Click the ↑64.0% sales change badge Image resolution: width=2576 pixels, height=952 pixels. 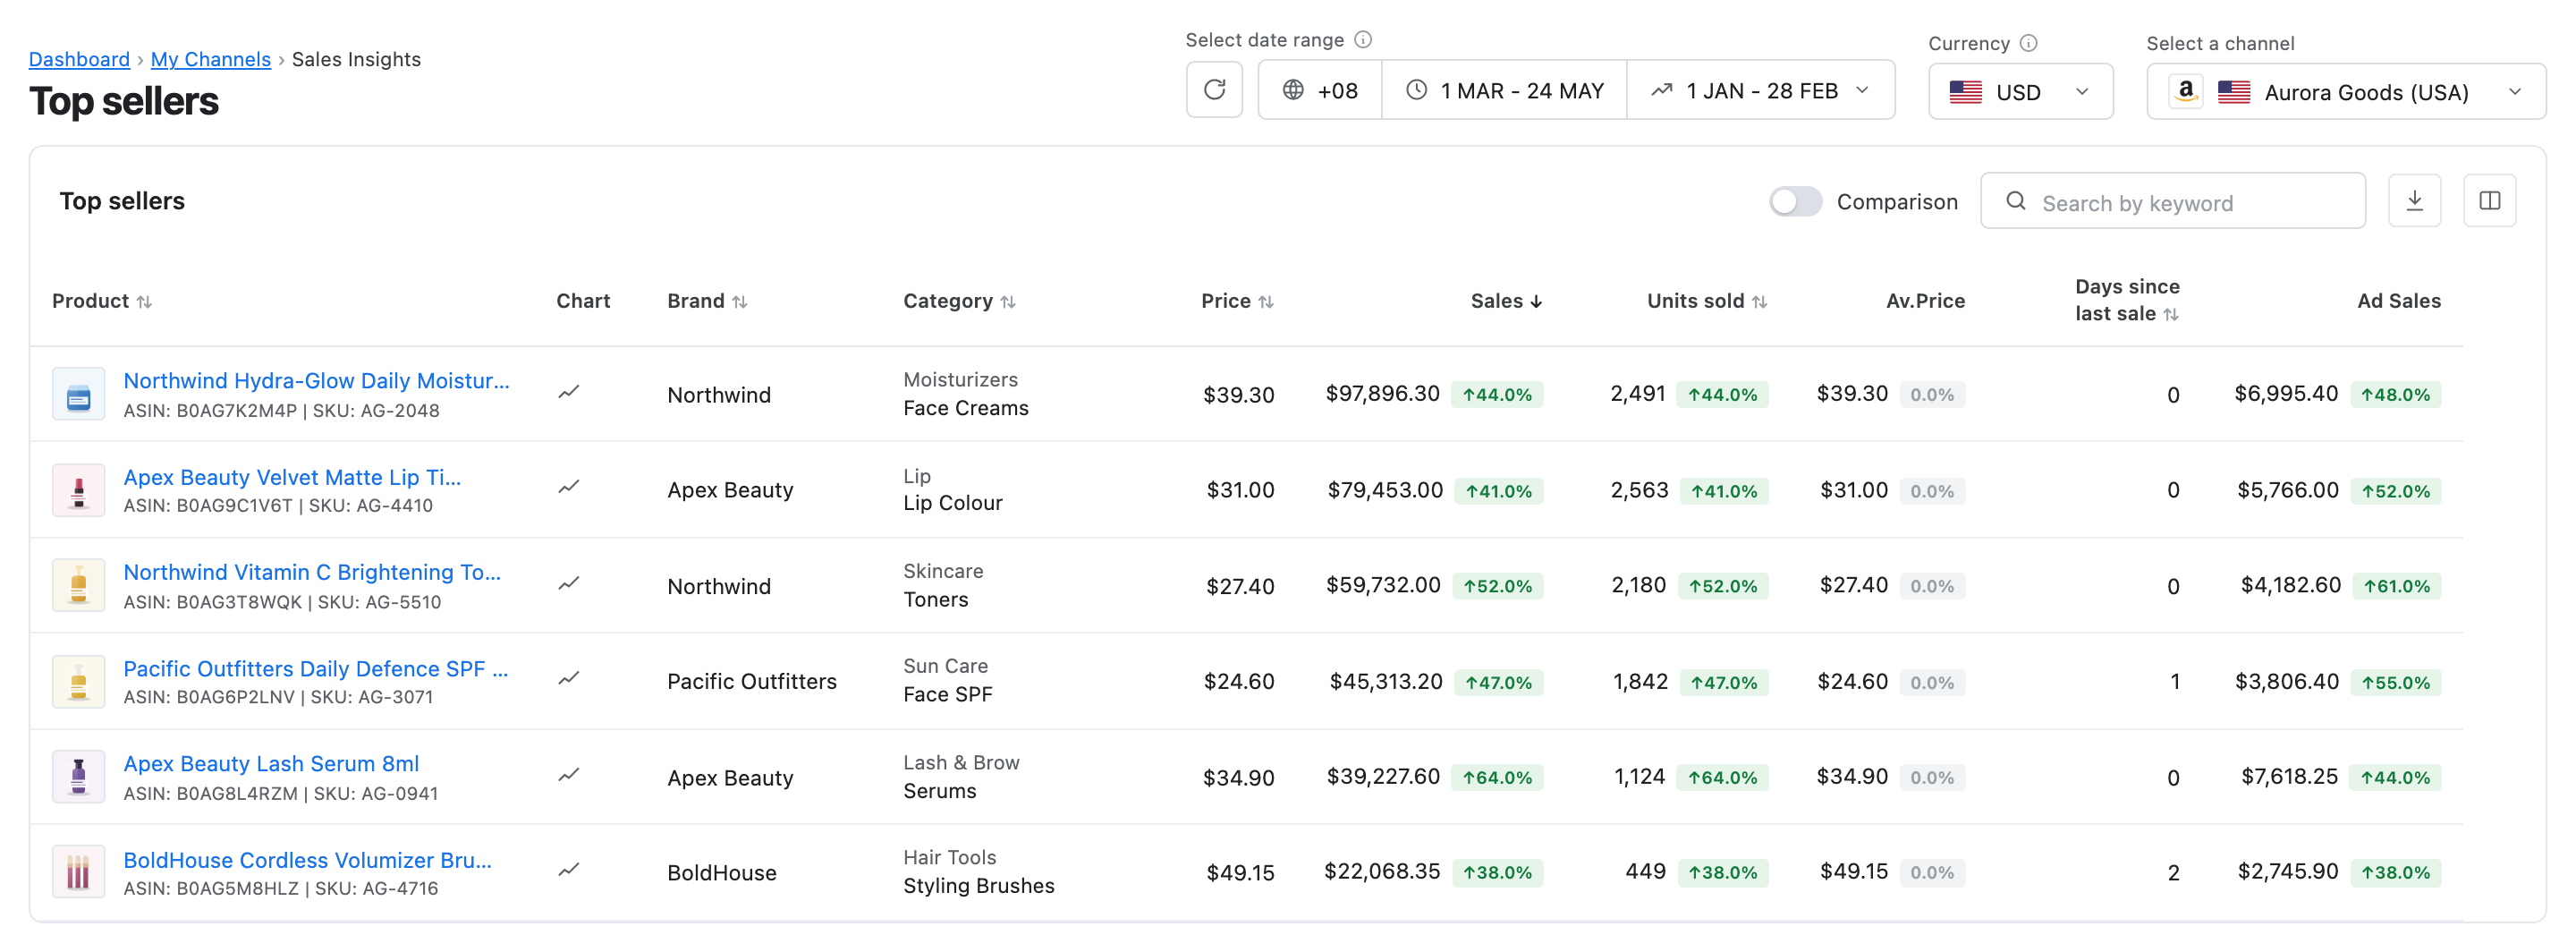pyautogui.click(x=1497, y=777)
